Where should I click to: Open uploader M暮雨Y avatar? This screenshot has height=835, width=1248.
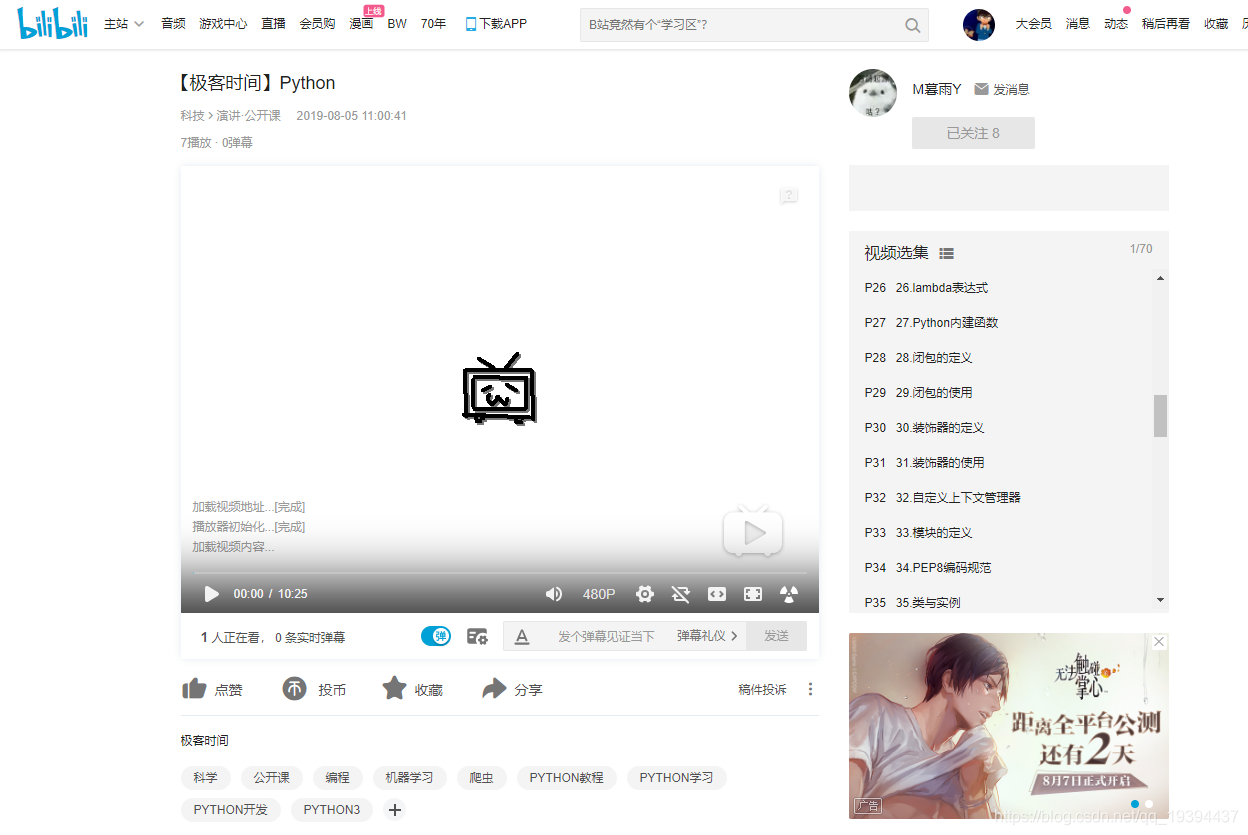pyautogui.click(x=873, y=93)
